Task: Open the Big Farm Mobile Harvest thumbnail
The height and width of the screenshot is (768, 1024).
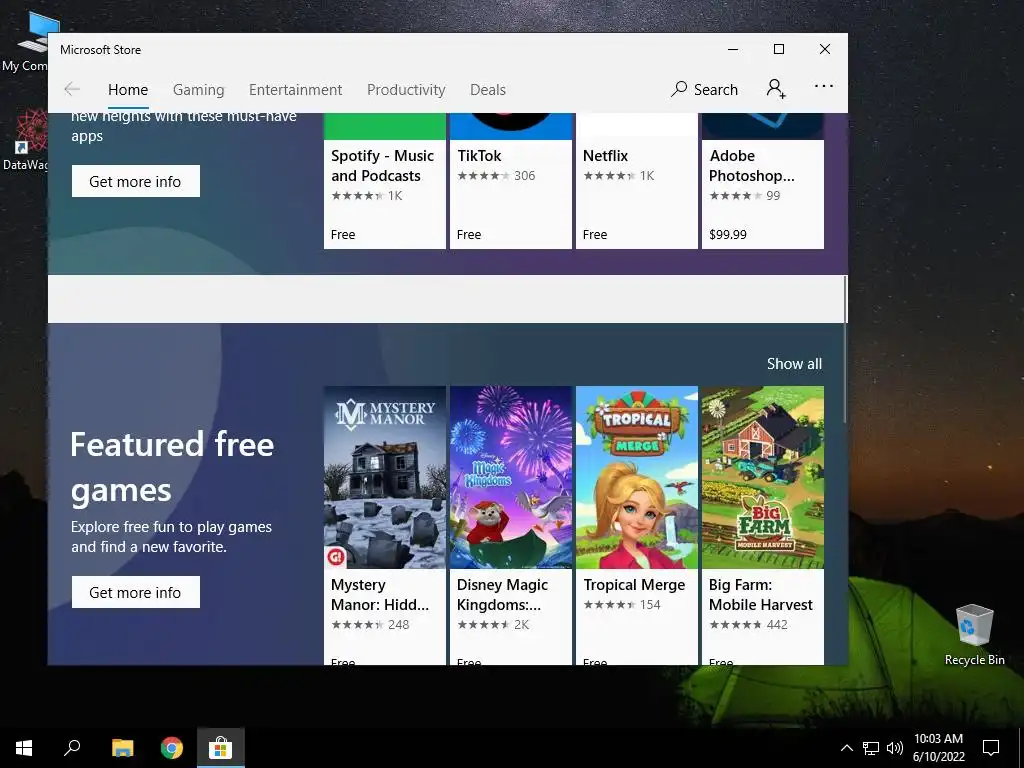Action: [x=763, y=477]
